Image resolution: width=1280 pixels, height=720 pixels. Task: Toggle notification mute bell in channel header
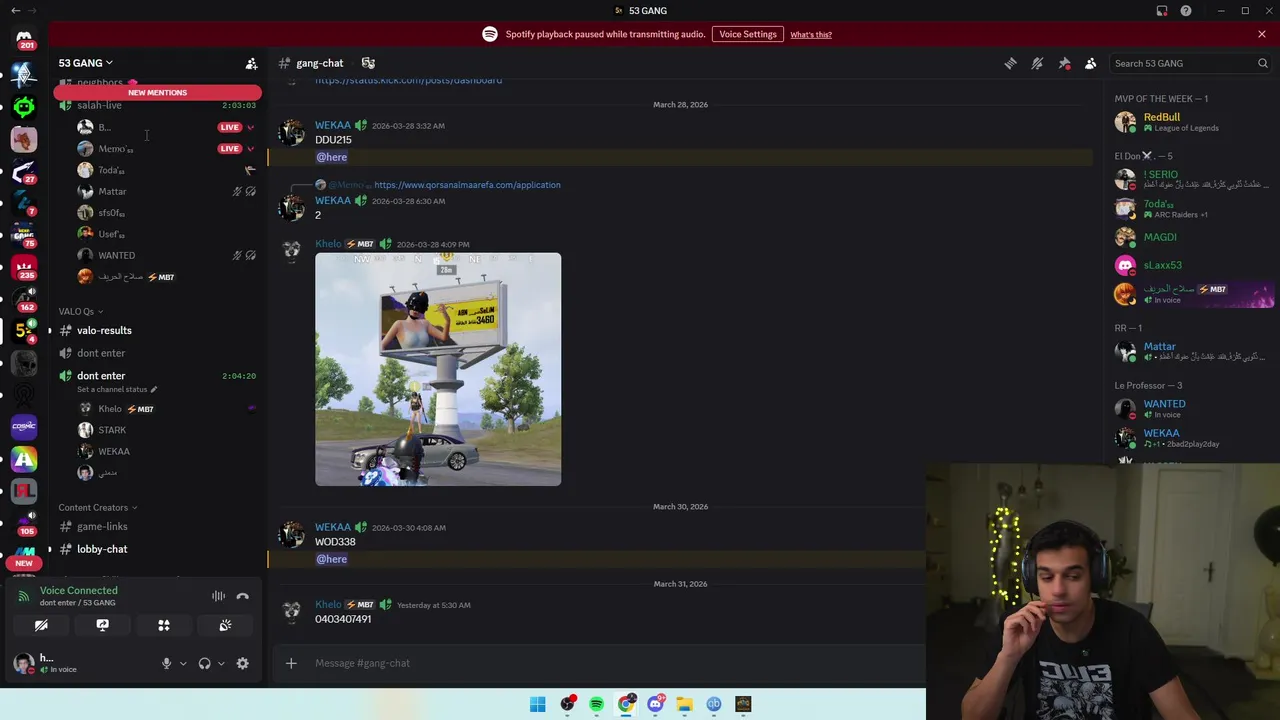tap(1037, 63)
